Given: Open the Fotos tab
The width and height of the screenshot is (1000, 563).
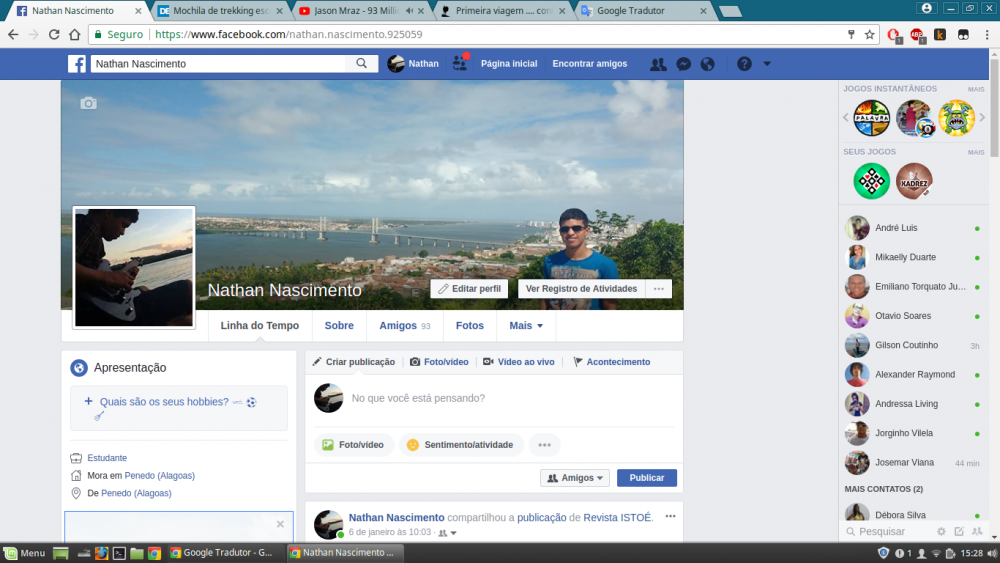Looking at the screenshot, I should [469, 326].
